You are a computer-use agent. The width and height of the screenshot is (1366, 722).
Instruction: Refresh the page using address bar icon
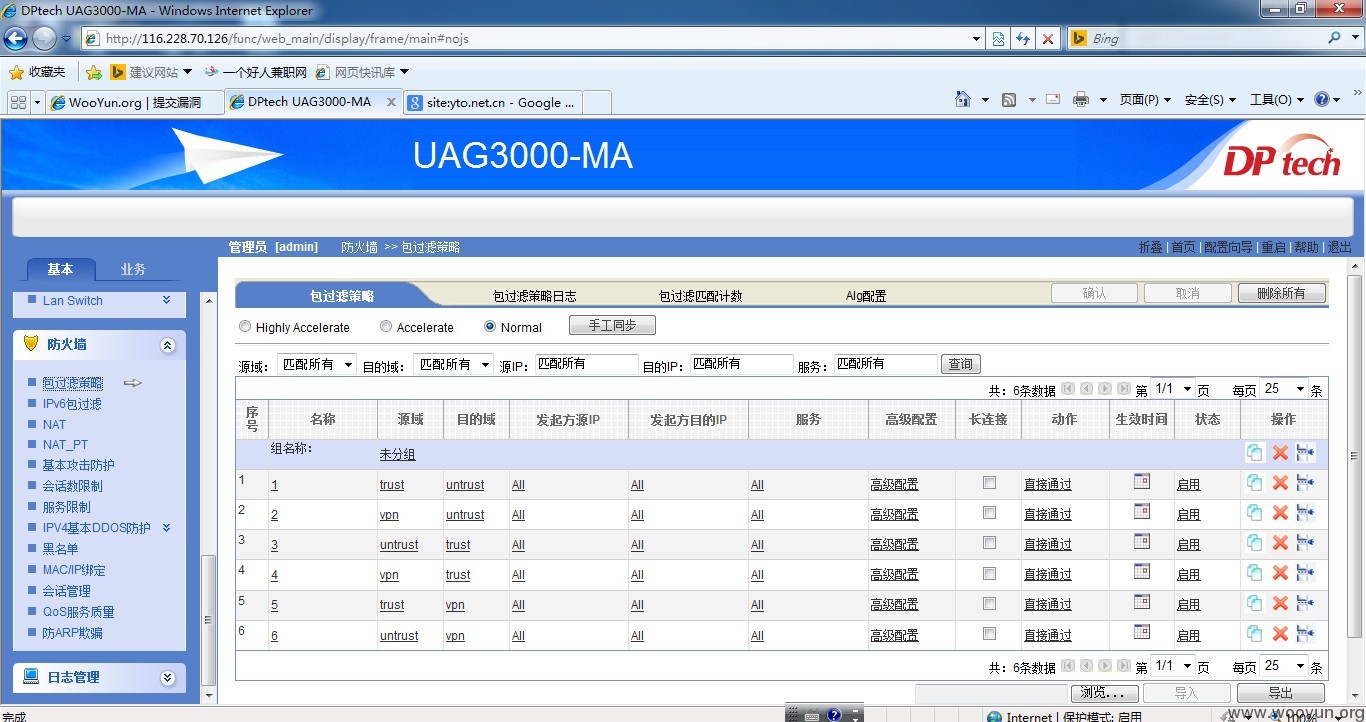pyautogui.click(x=1023, y=39)
